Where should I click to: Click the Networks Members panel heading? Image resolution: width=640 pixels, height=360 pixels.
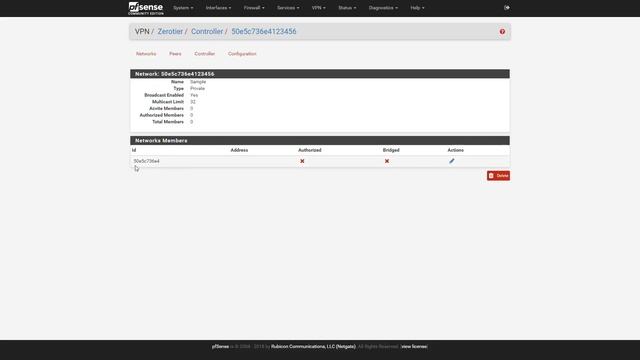pos(320,140)
